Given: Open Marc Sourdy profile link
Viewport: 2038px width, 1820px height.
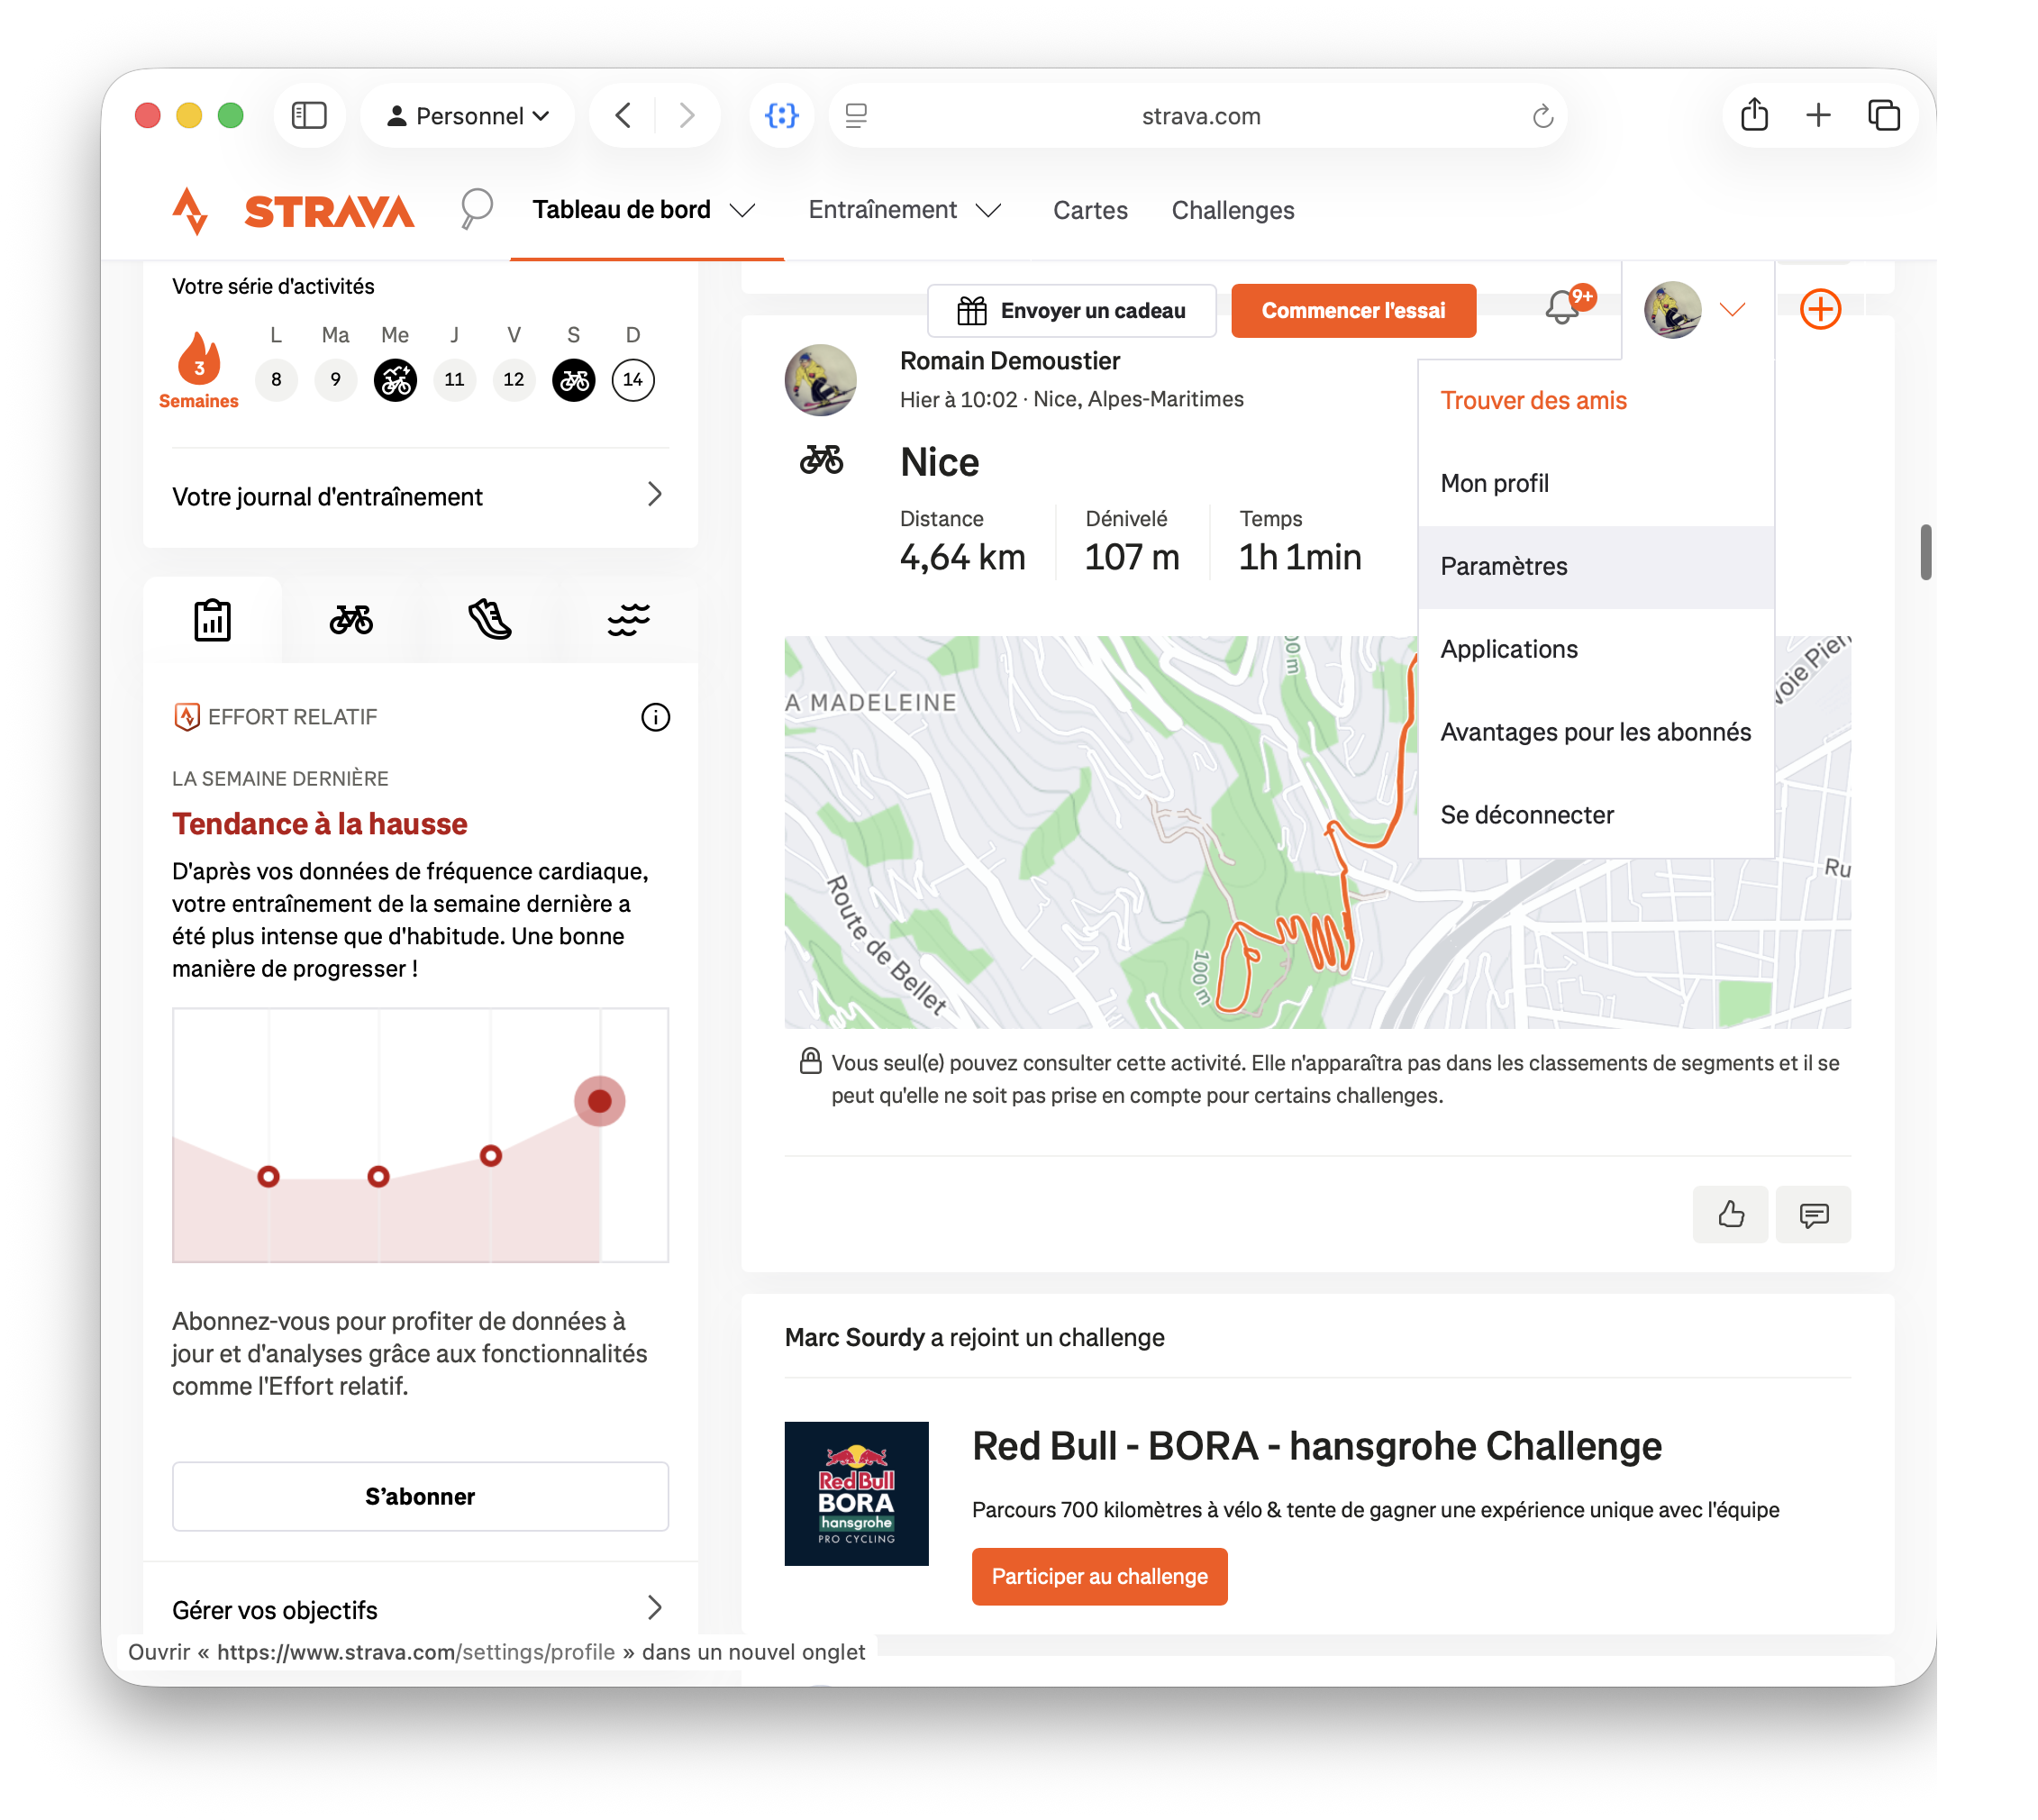Looking at the screenshot, I should [854, 1338].
